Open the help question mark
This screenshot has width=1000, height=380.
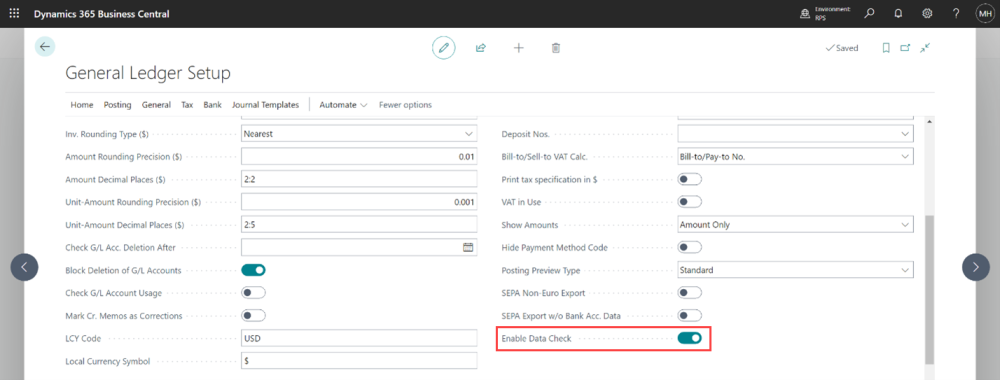956,13
